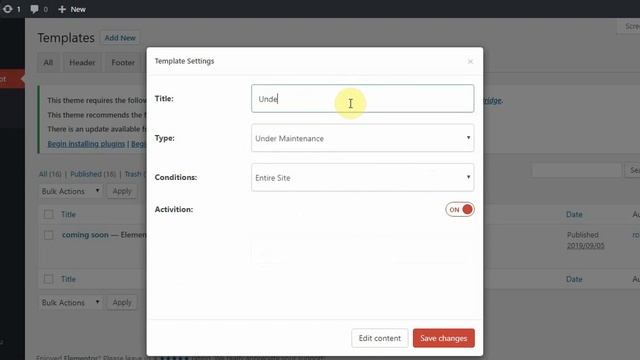Screen dimensions: 640x360
Task: Click the Edit content button
Action: click(380, 338)
